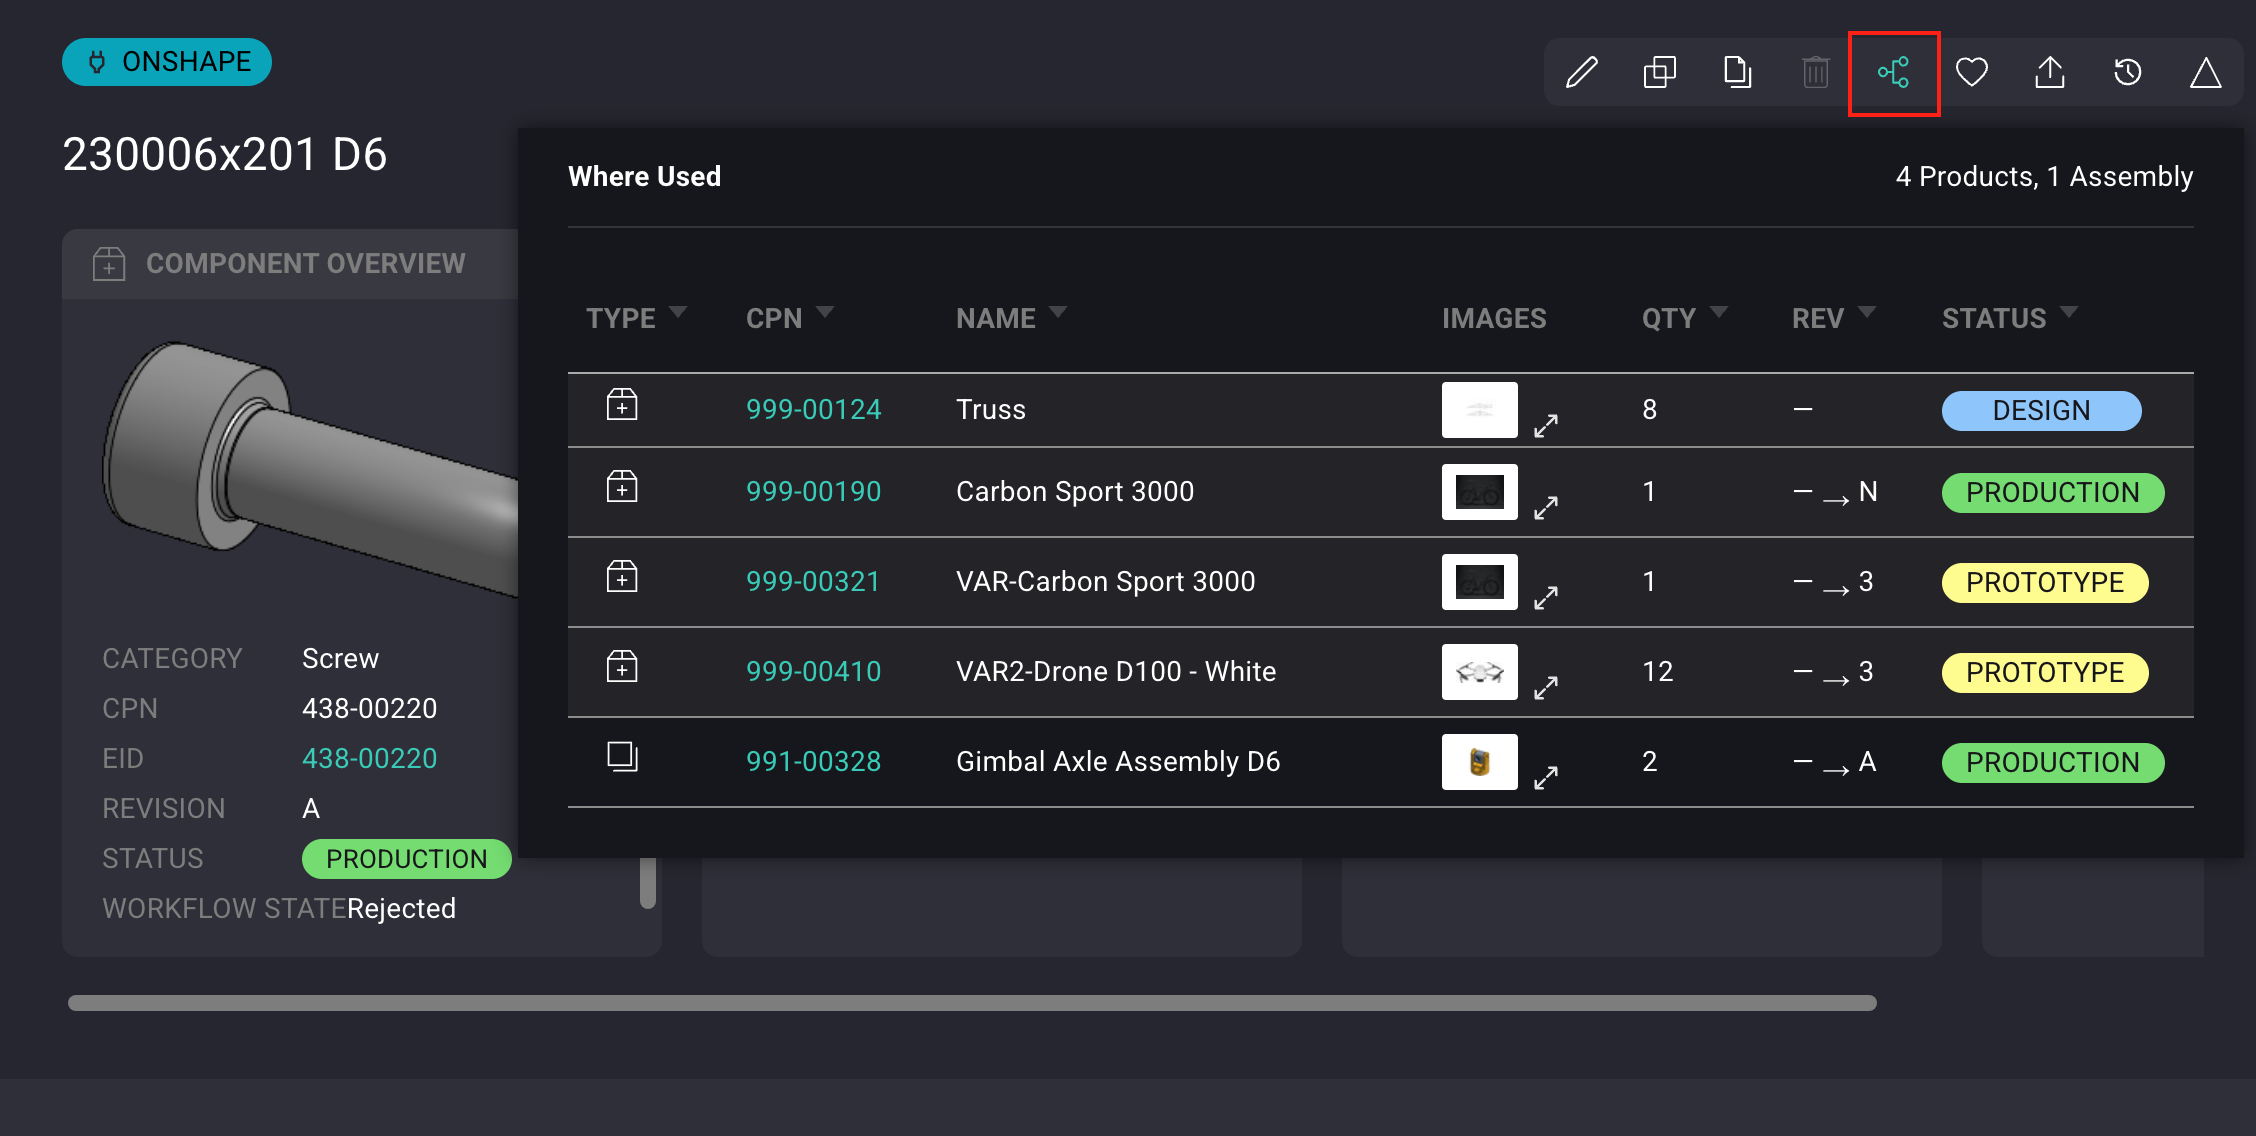Toggle the Where Used icon
Image resolution: width=2256 pixels, height=1136 pixels.
pos(1894,72)
